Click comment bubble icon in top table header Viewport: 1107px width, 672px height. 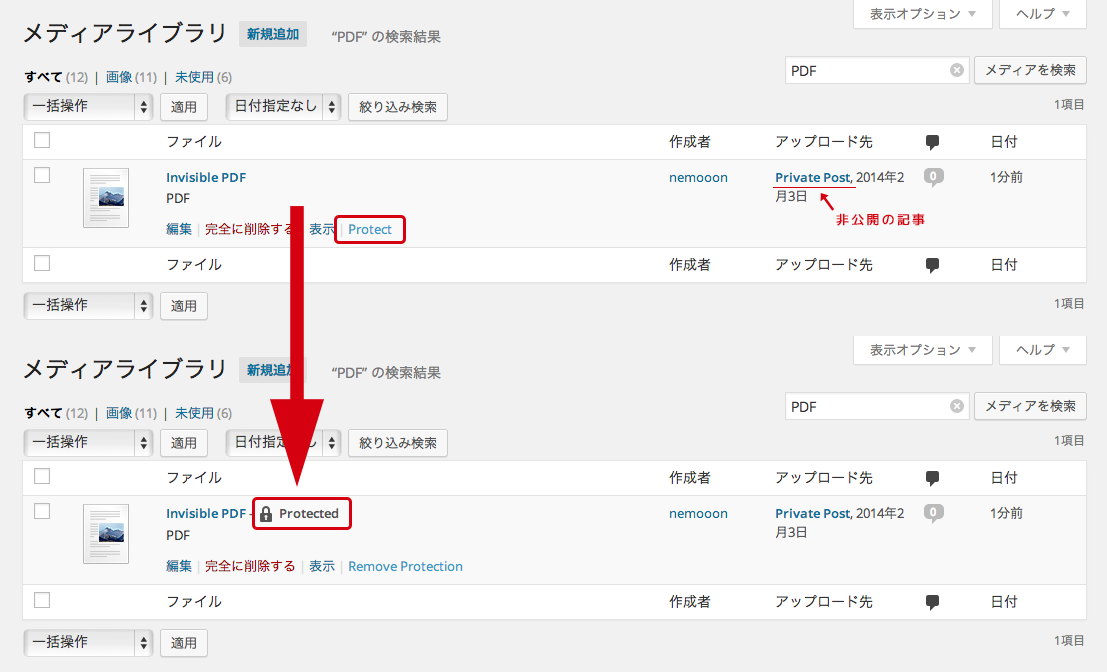[932, 142]
